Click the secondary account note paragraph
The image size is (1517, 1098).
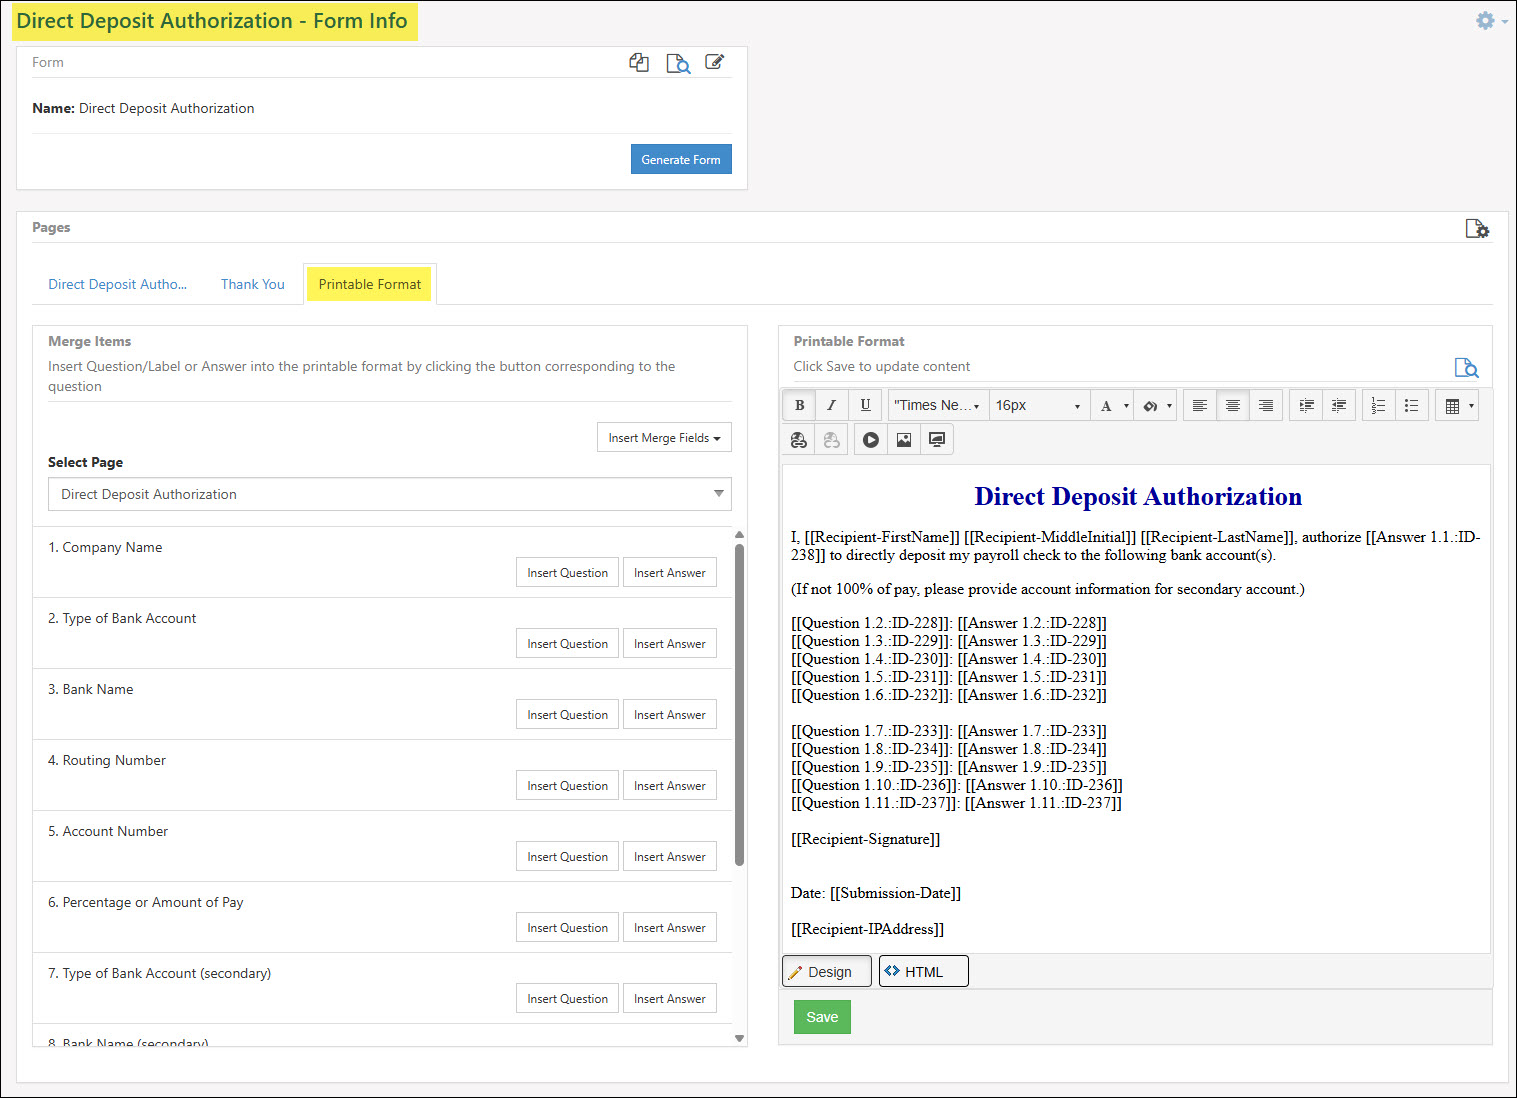click(x=1048, y=589)
